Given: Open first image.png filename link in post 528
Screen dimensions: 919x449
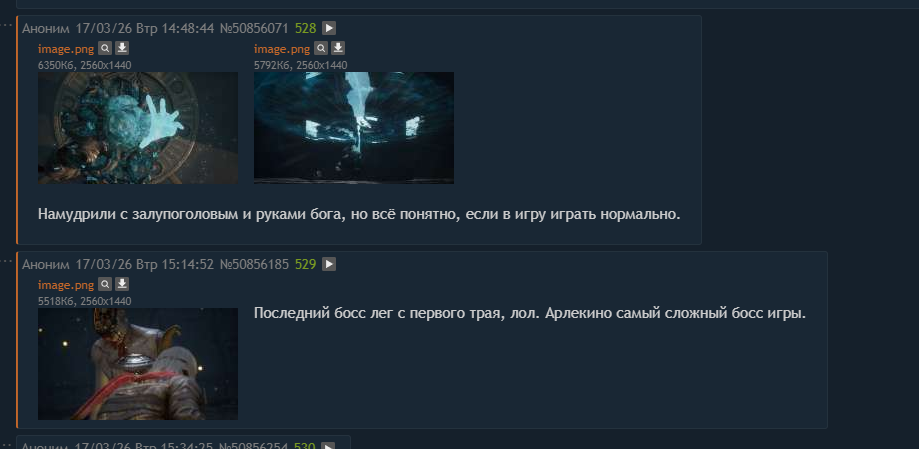Looking at the screenshot, I should click(66, 49).
